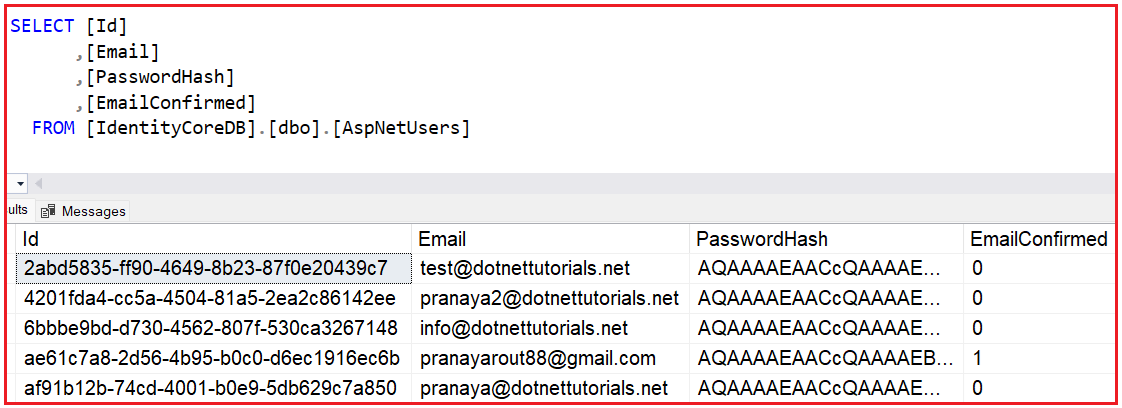Viewport: 1122px width, 408px height.
Task: Select cell ae61c7a8-2d56-4b95-b0c0-d6ec1916ec6b
Action: 214,359
